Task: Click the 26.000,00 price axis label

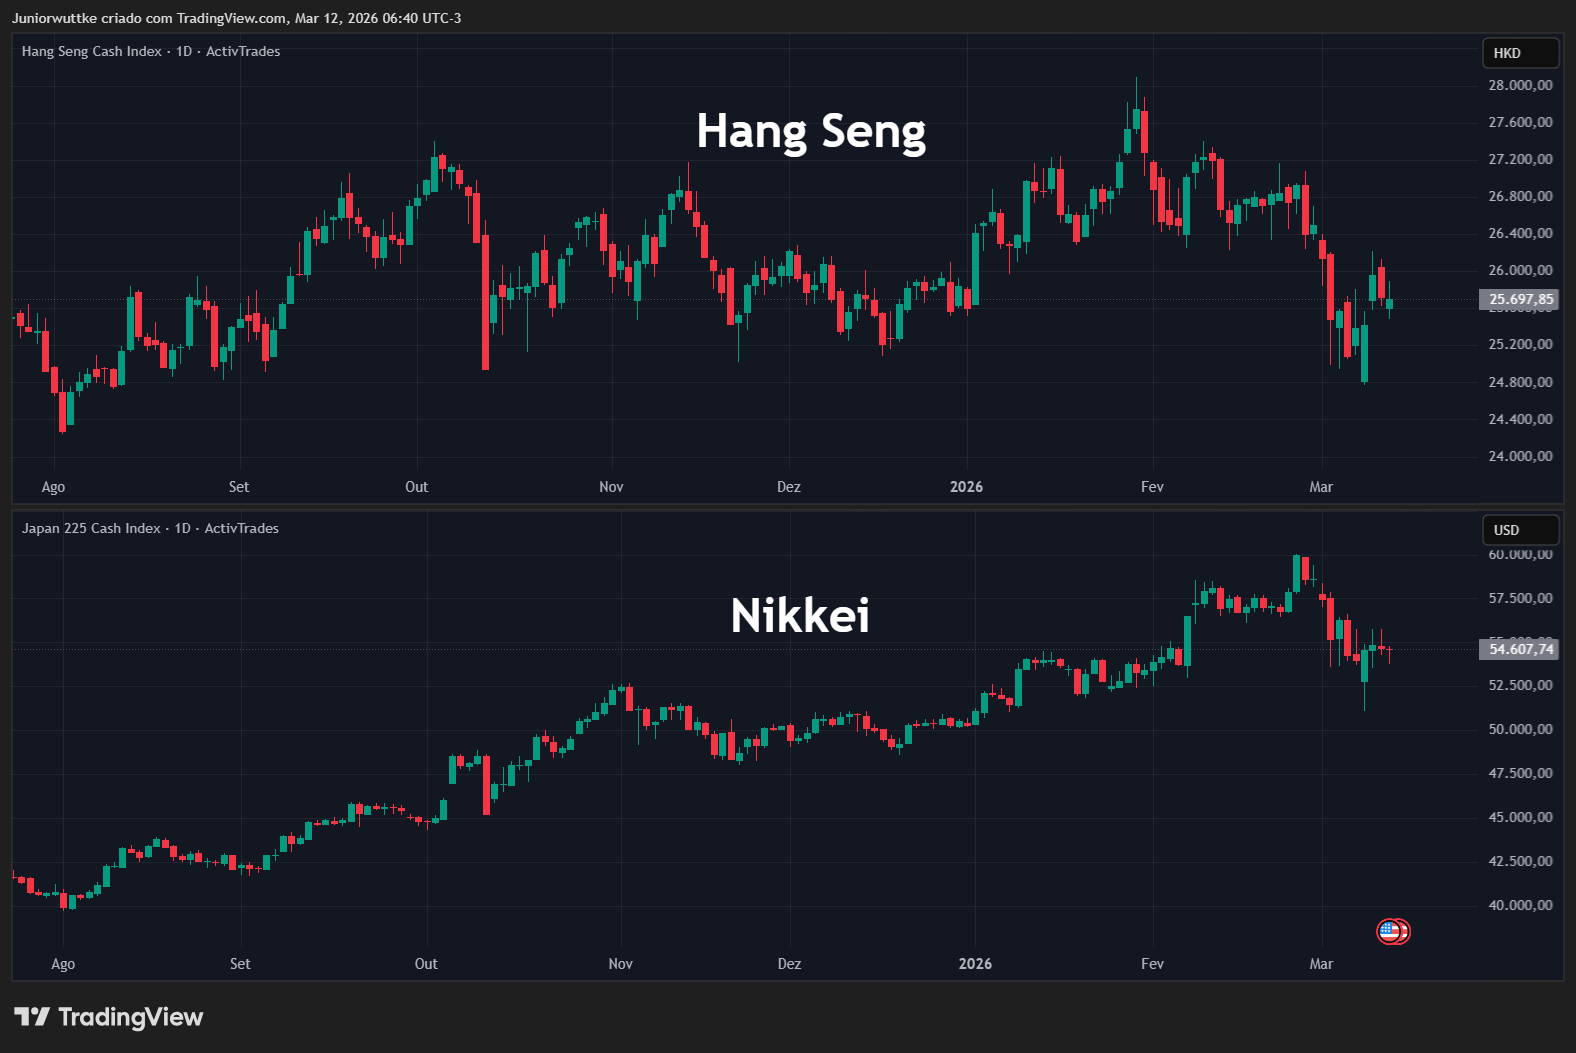Action: [1520, 270]
